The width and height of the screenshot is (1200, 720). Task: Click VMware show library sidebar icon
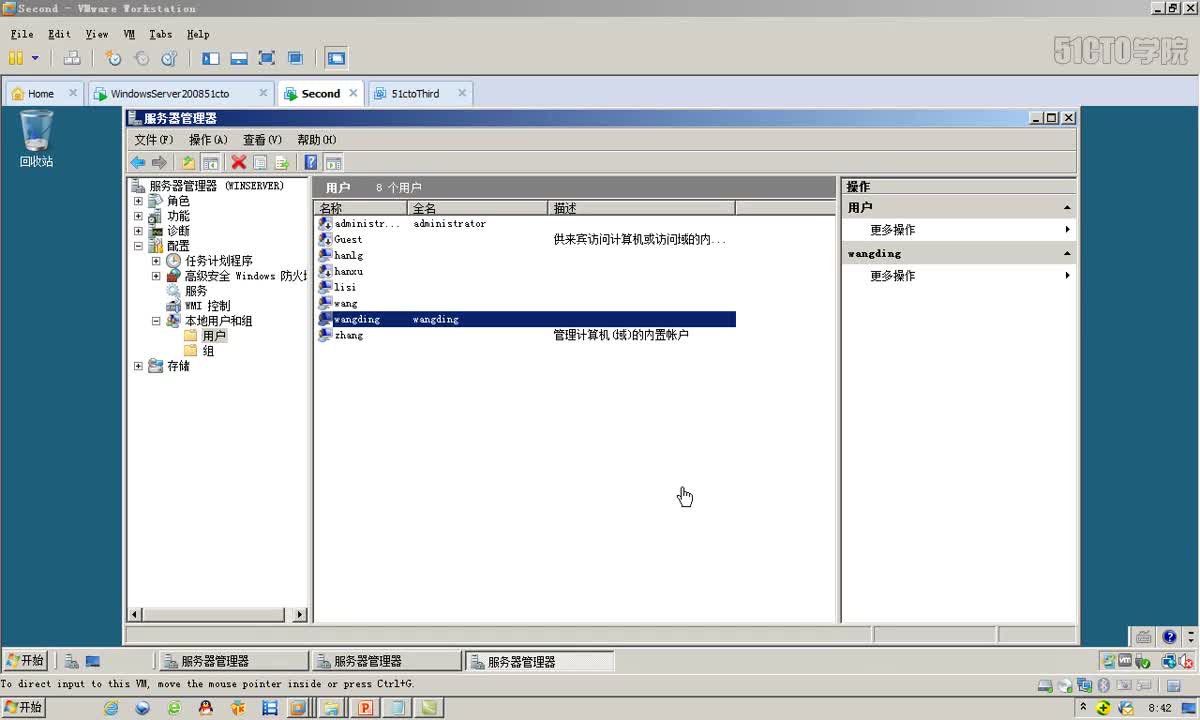tap(210, 59)
